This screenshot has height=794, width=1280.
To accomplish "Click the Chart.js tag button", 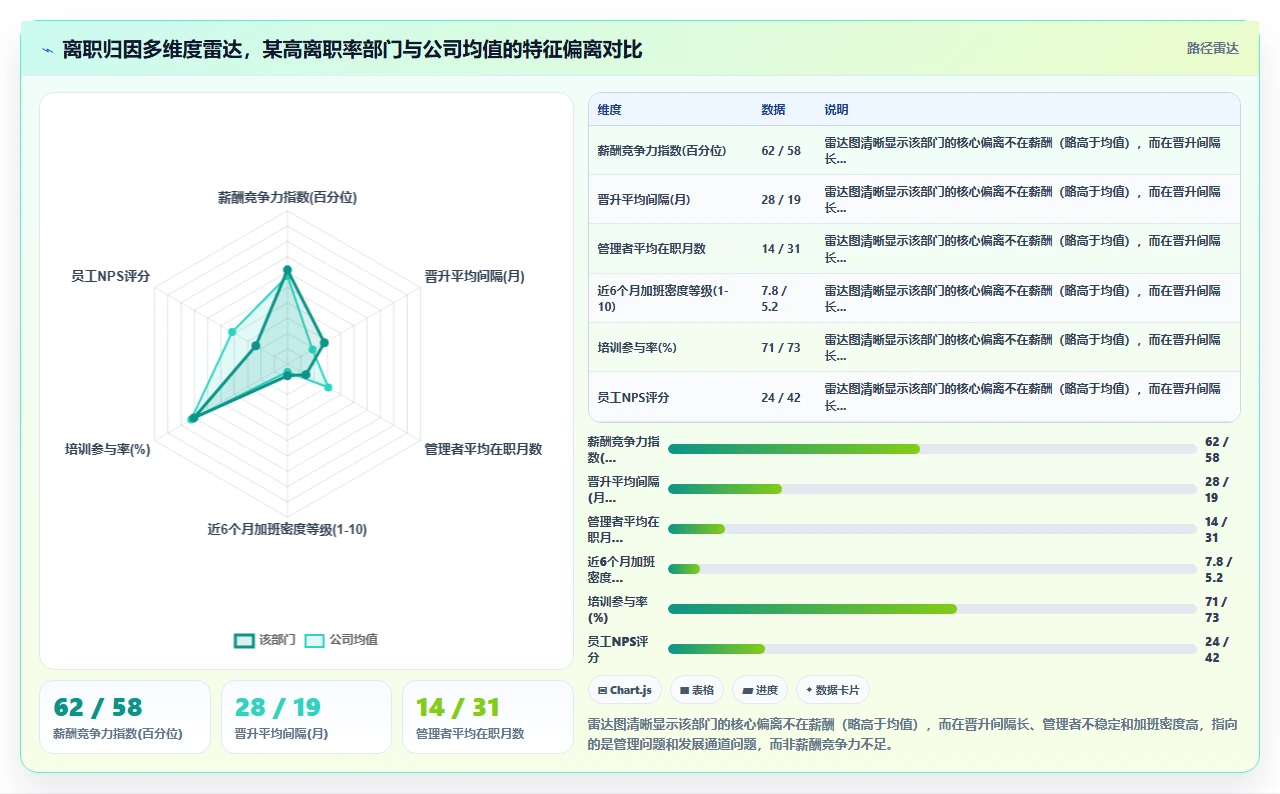I will (625, 690).
